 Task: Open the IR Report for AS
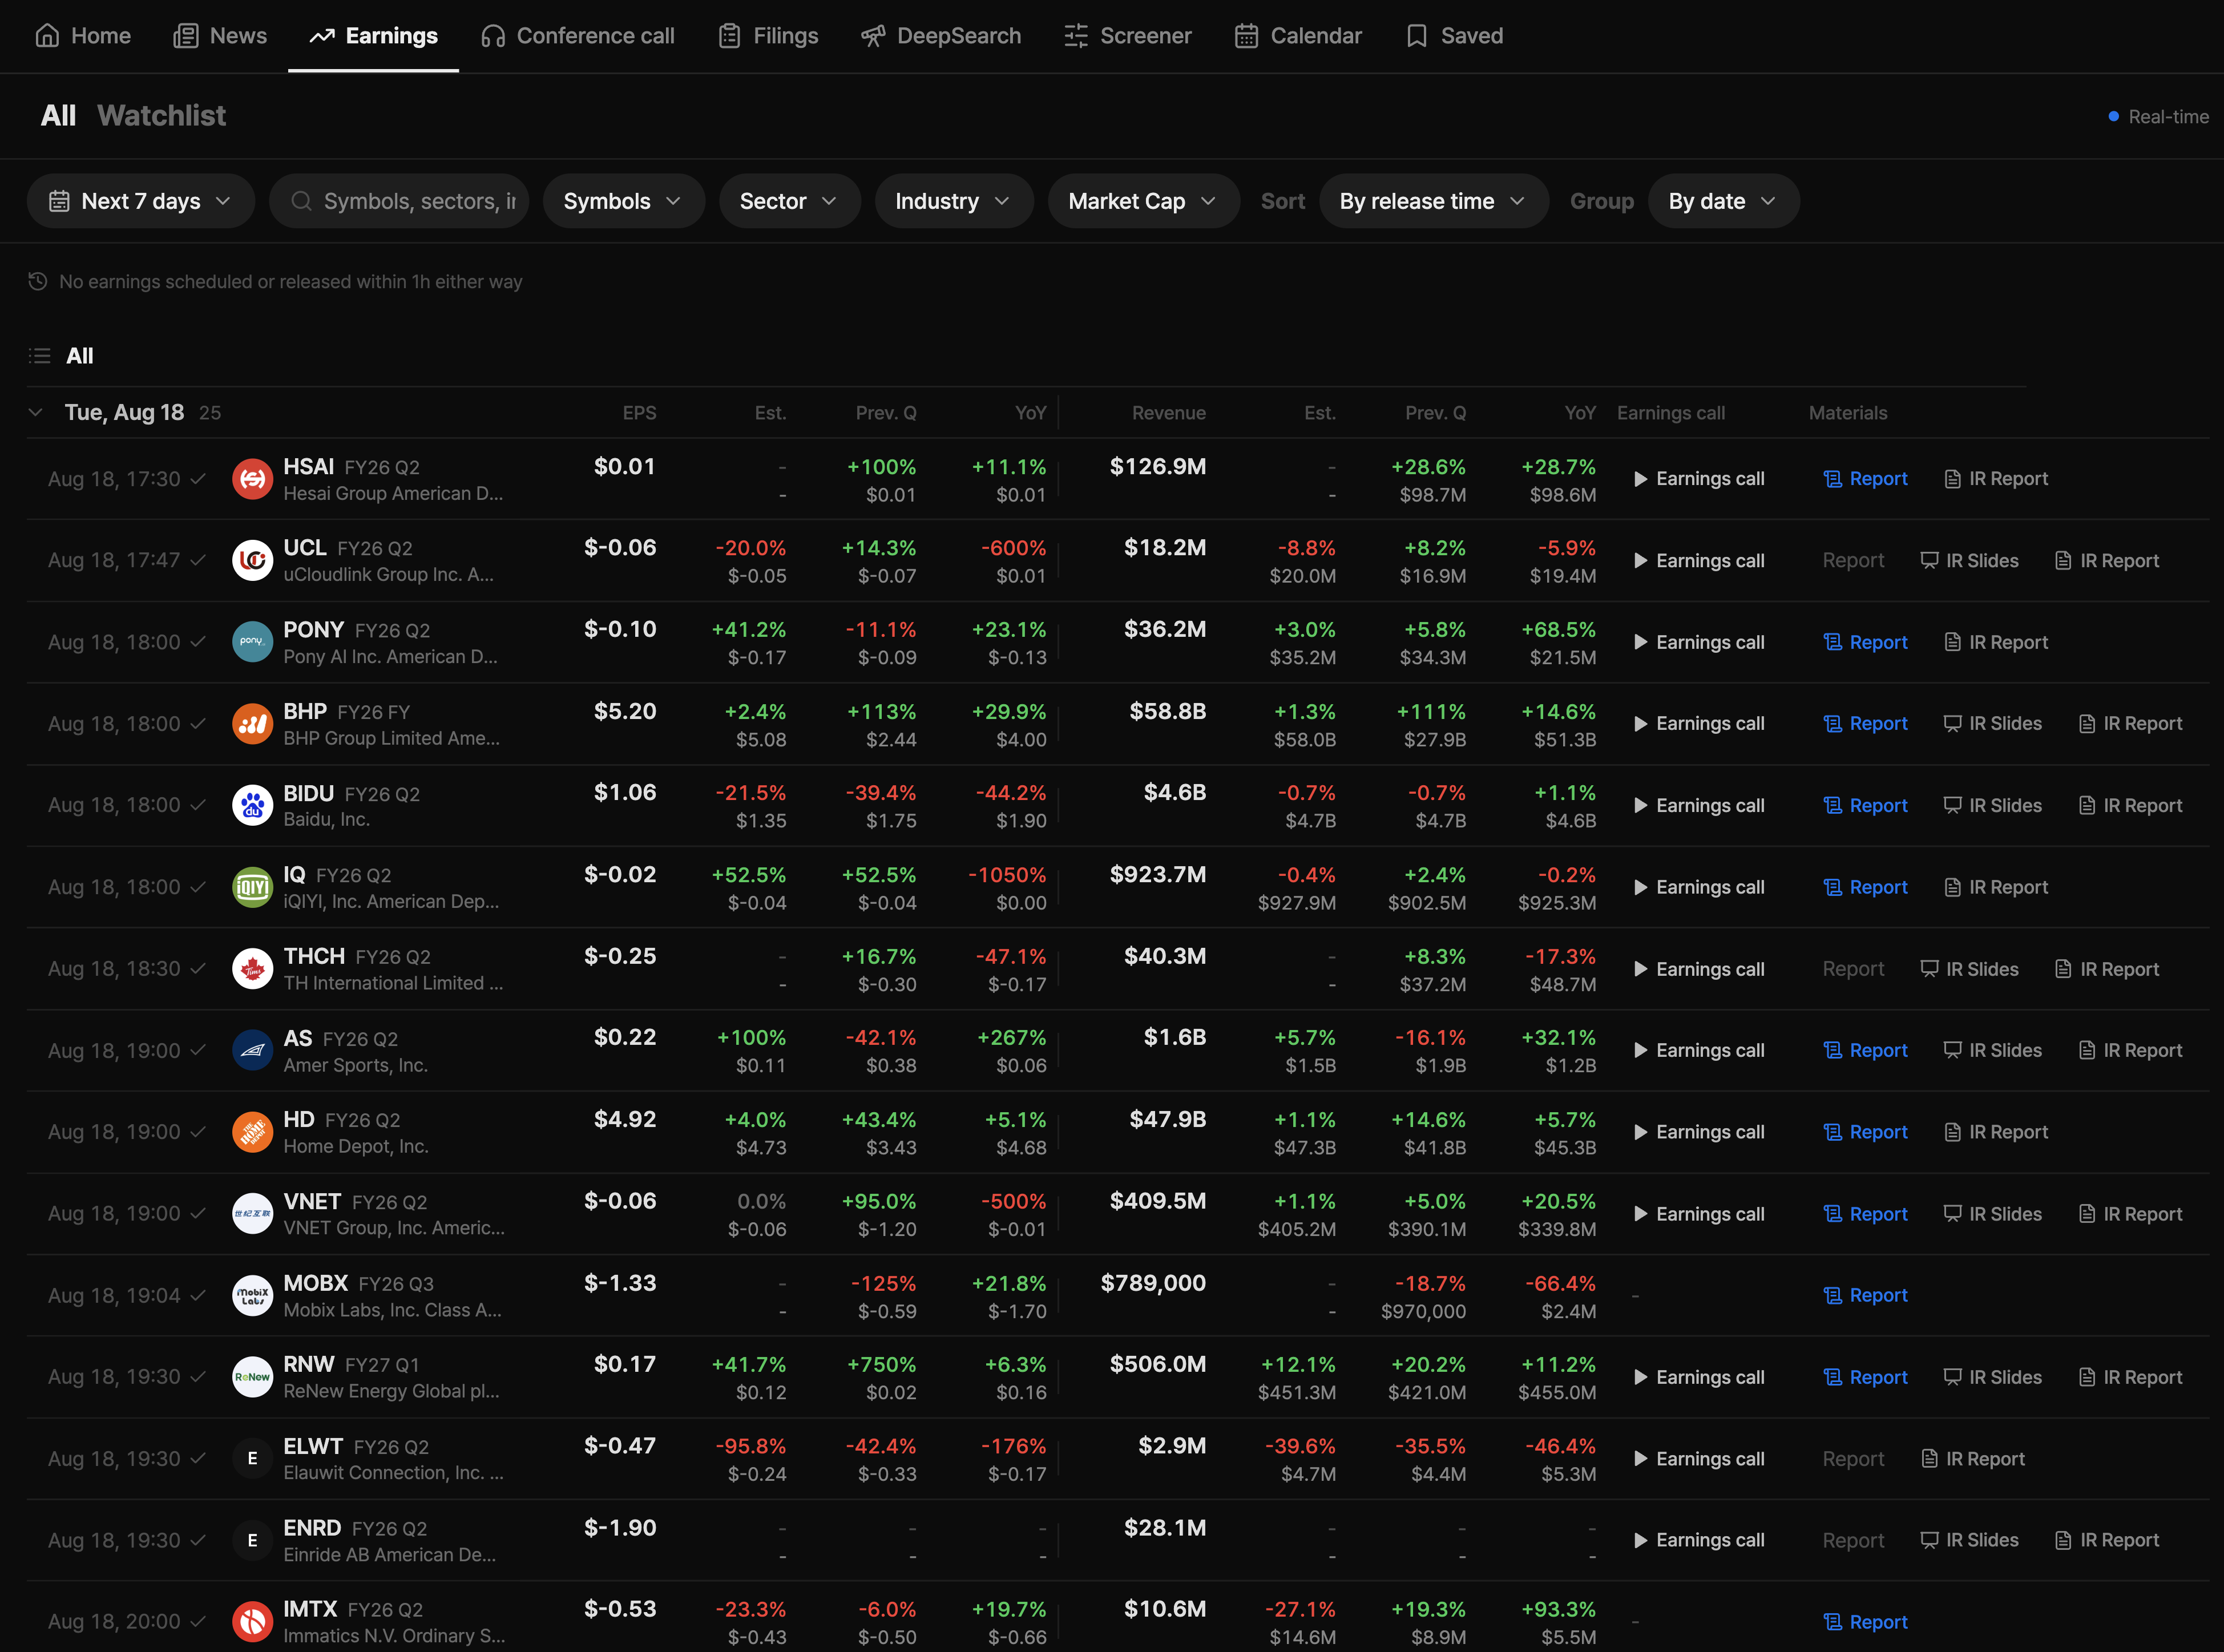tap(2130, 1050)
